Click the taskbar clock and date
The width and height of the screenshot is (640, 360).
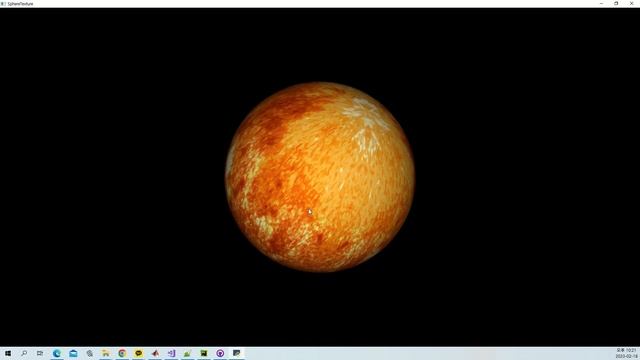[626, 353]
